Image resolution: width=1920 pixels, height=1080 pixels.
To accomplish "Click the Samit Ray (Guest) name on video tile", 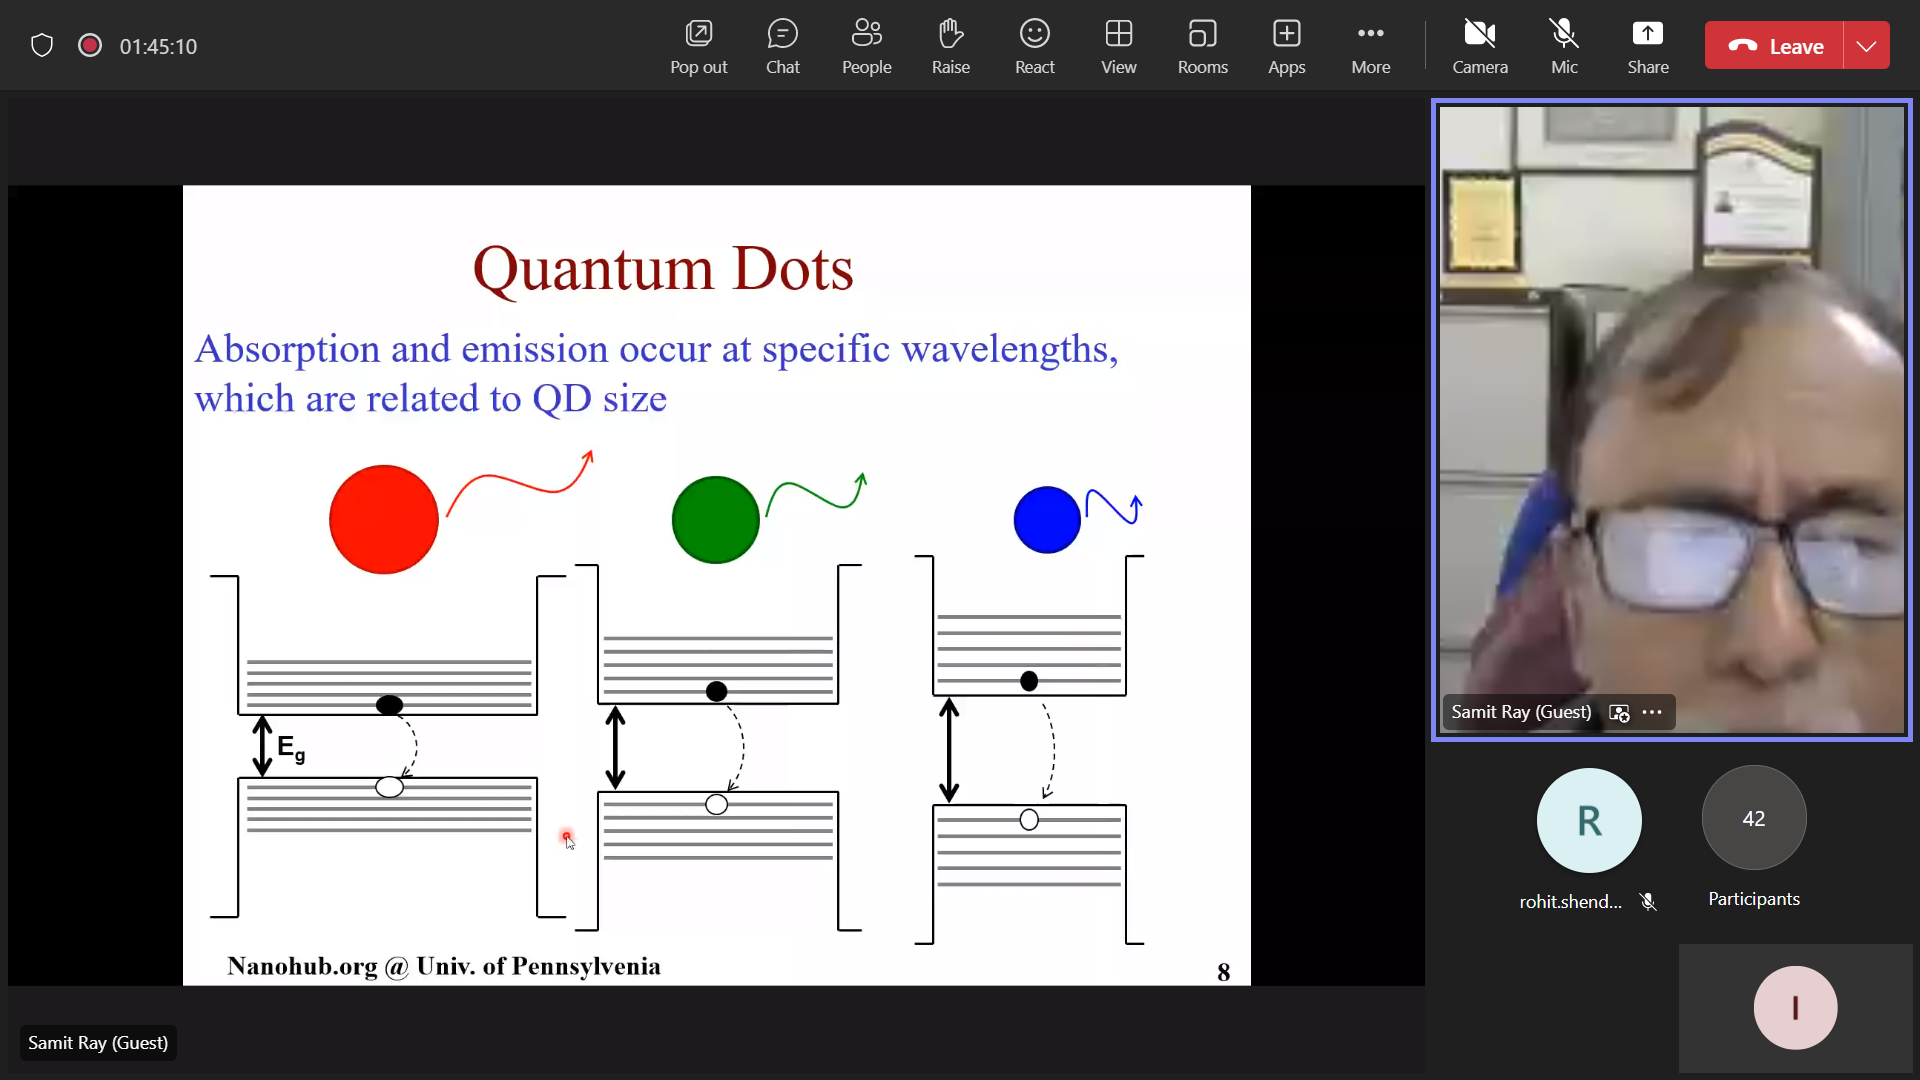I will pyautogui.click(x=1521, y=712).
